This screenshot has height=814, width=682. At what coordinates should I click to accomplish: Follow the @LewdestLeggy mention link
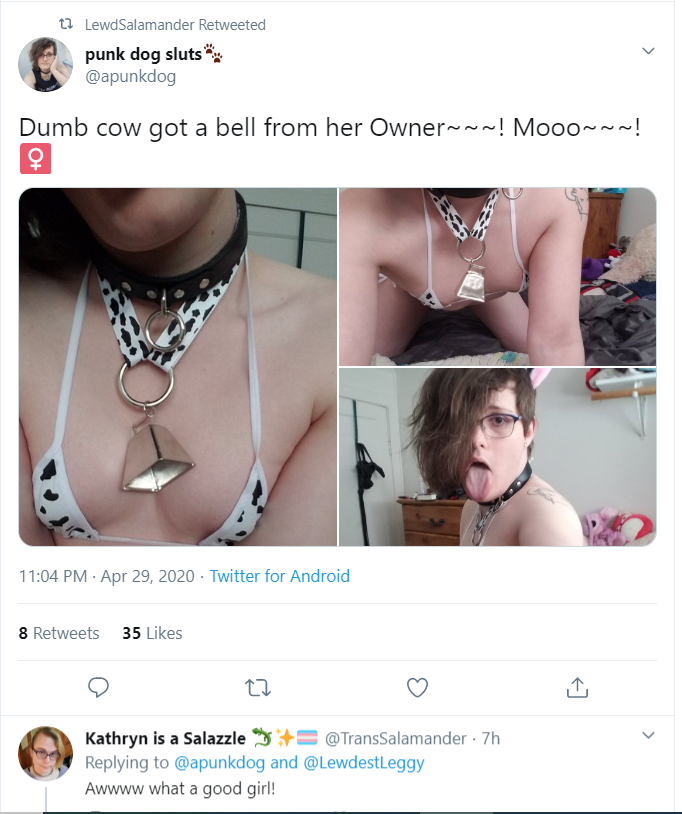364,763
